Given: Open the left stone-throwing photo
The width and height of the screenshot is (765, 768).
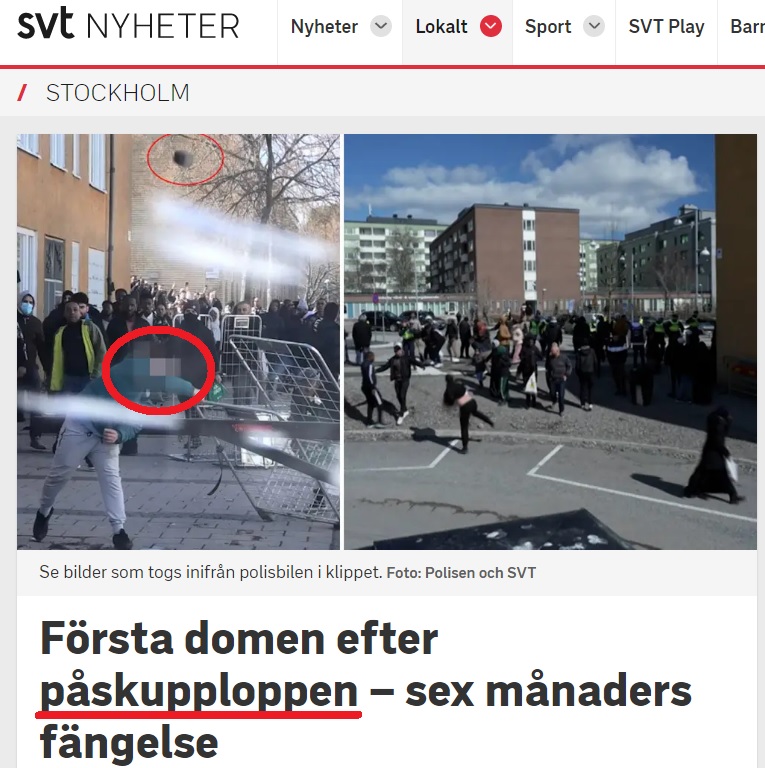Looking at the screenshot, I should tap(178, 341).
